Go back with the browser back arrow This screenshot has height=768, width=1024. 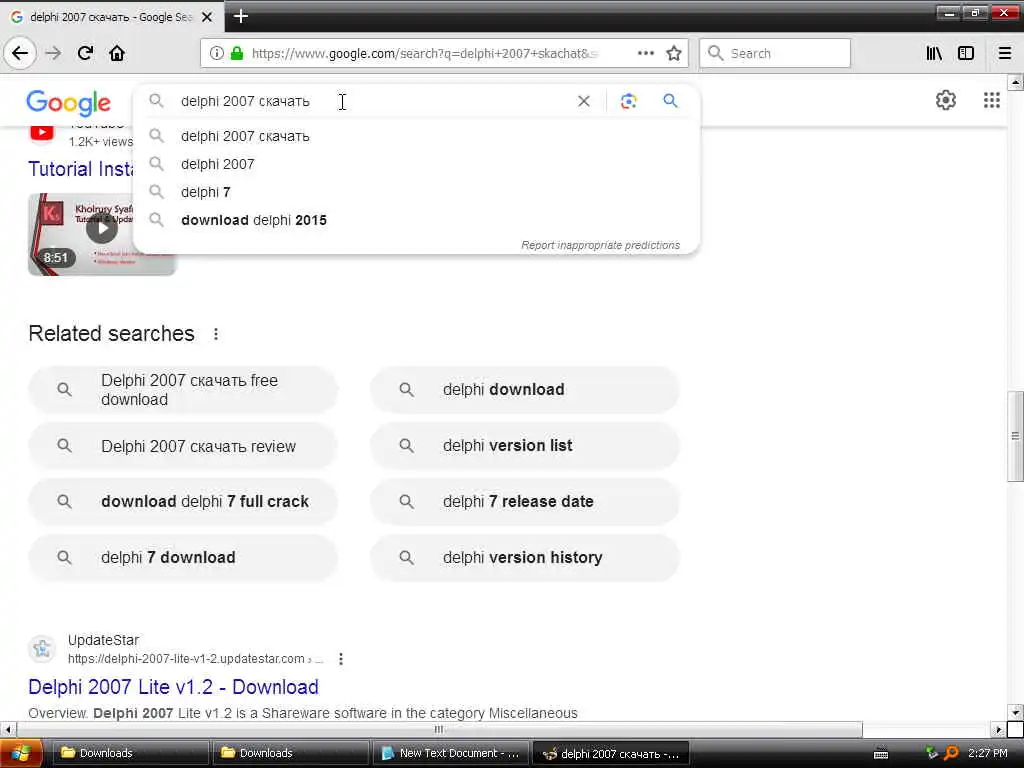20,53
